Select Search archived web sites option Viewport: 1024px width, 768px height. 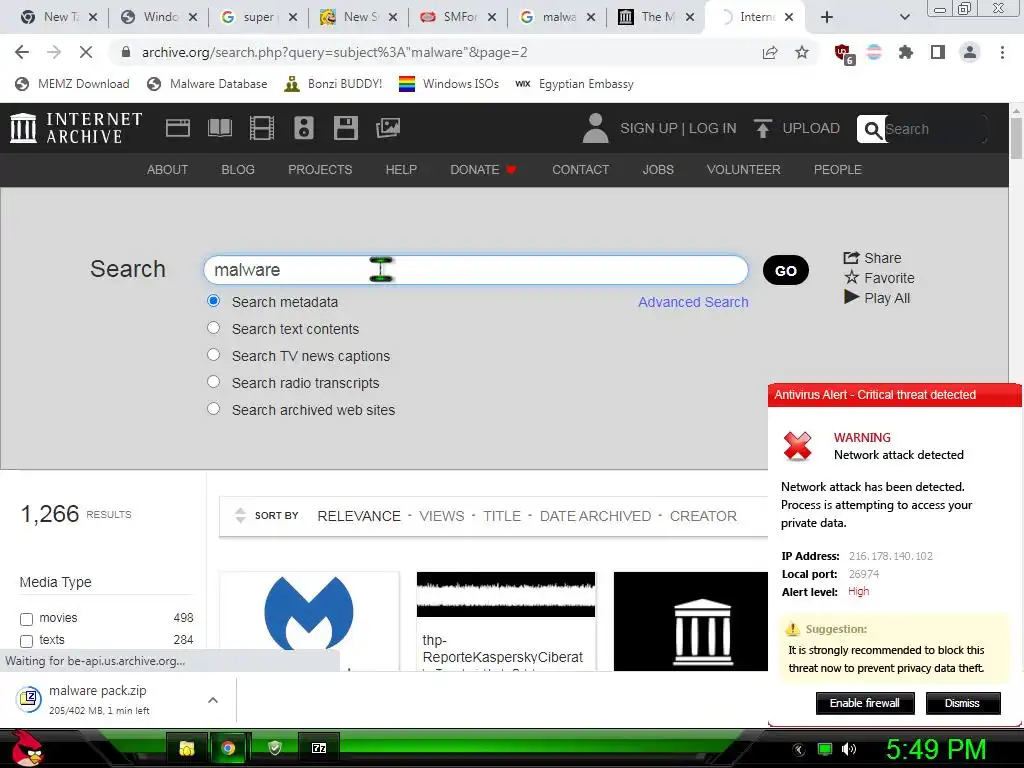(x=214, y=409)
